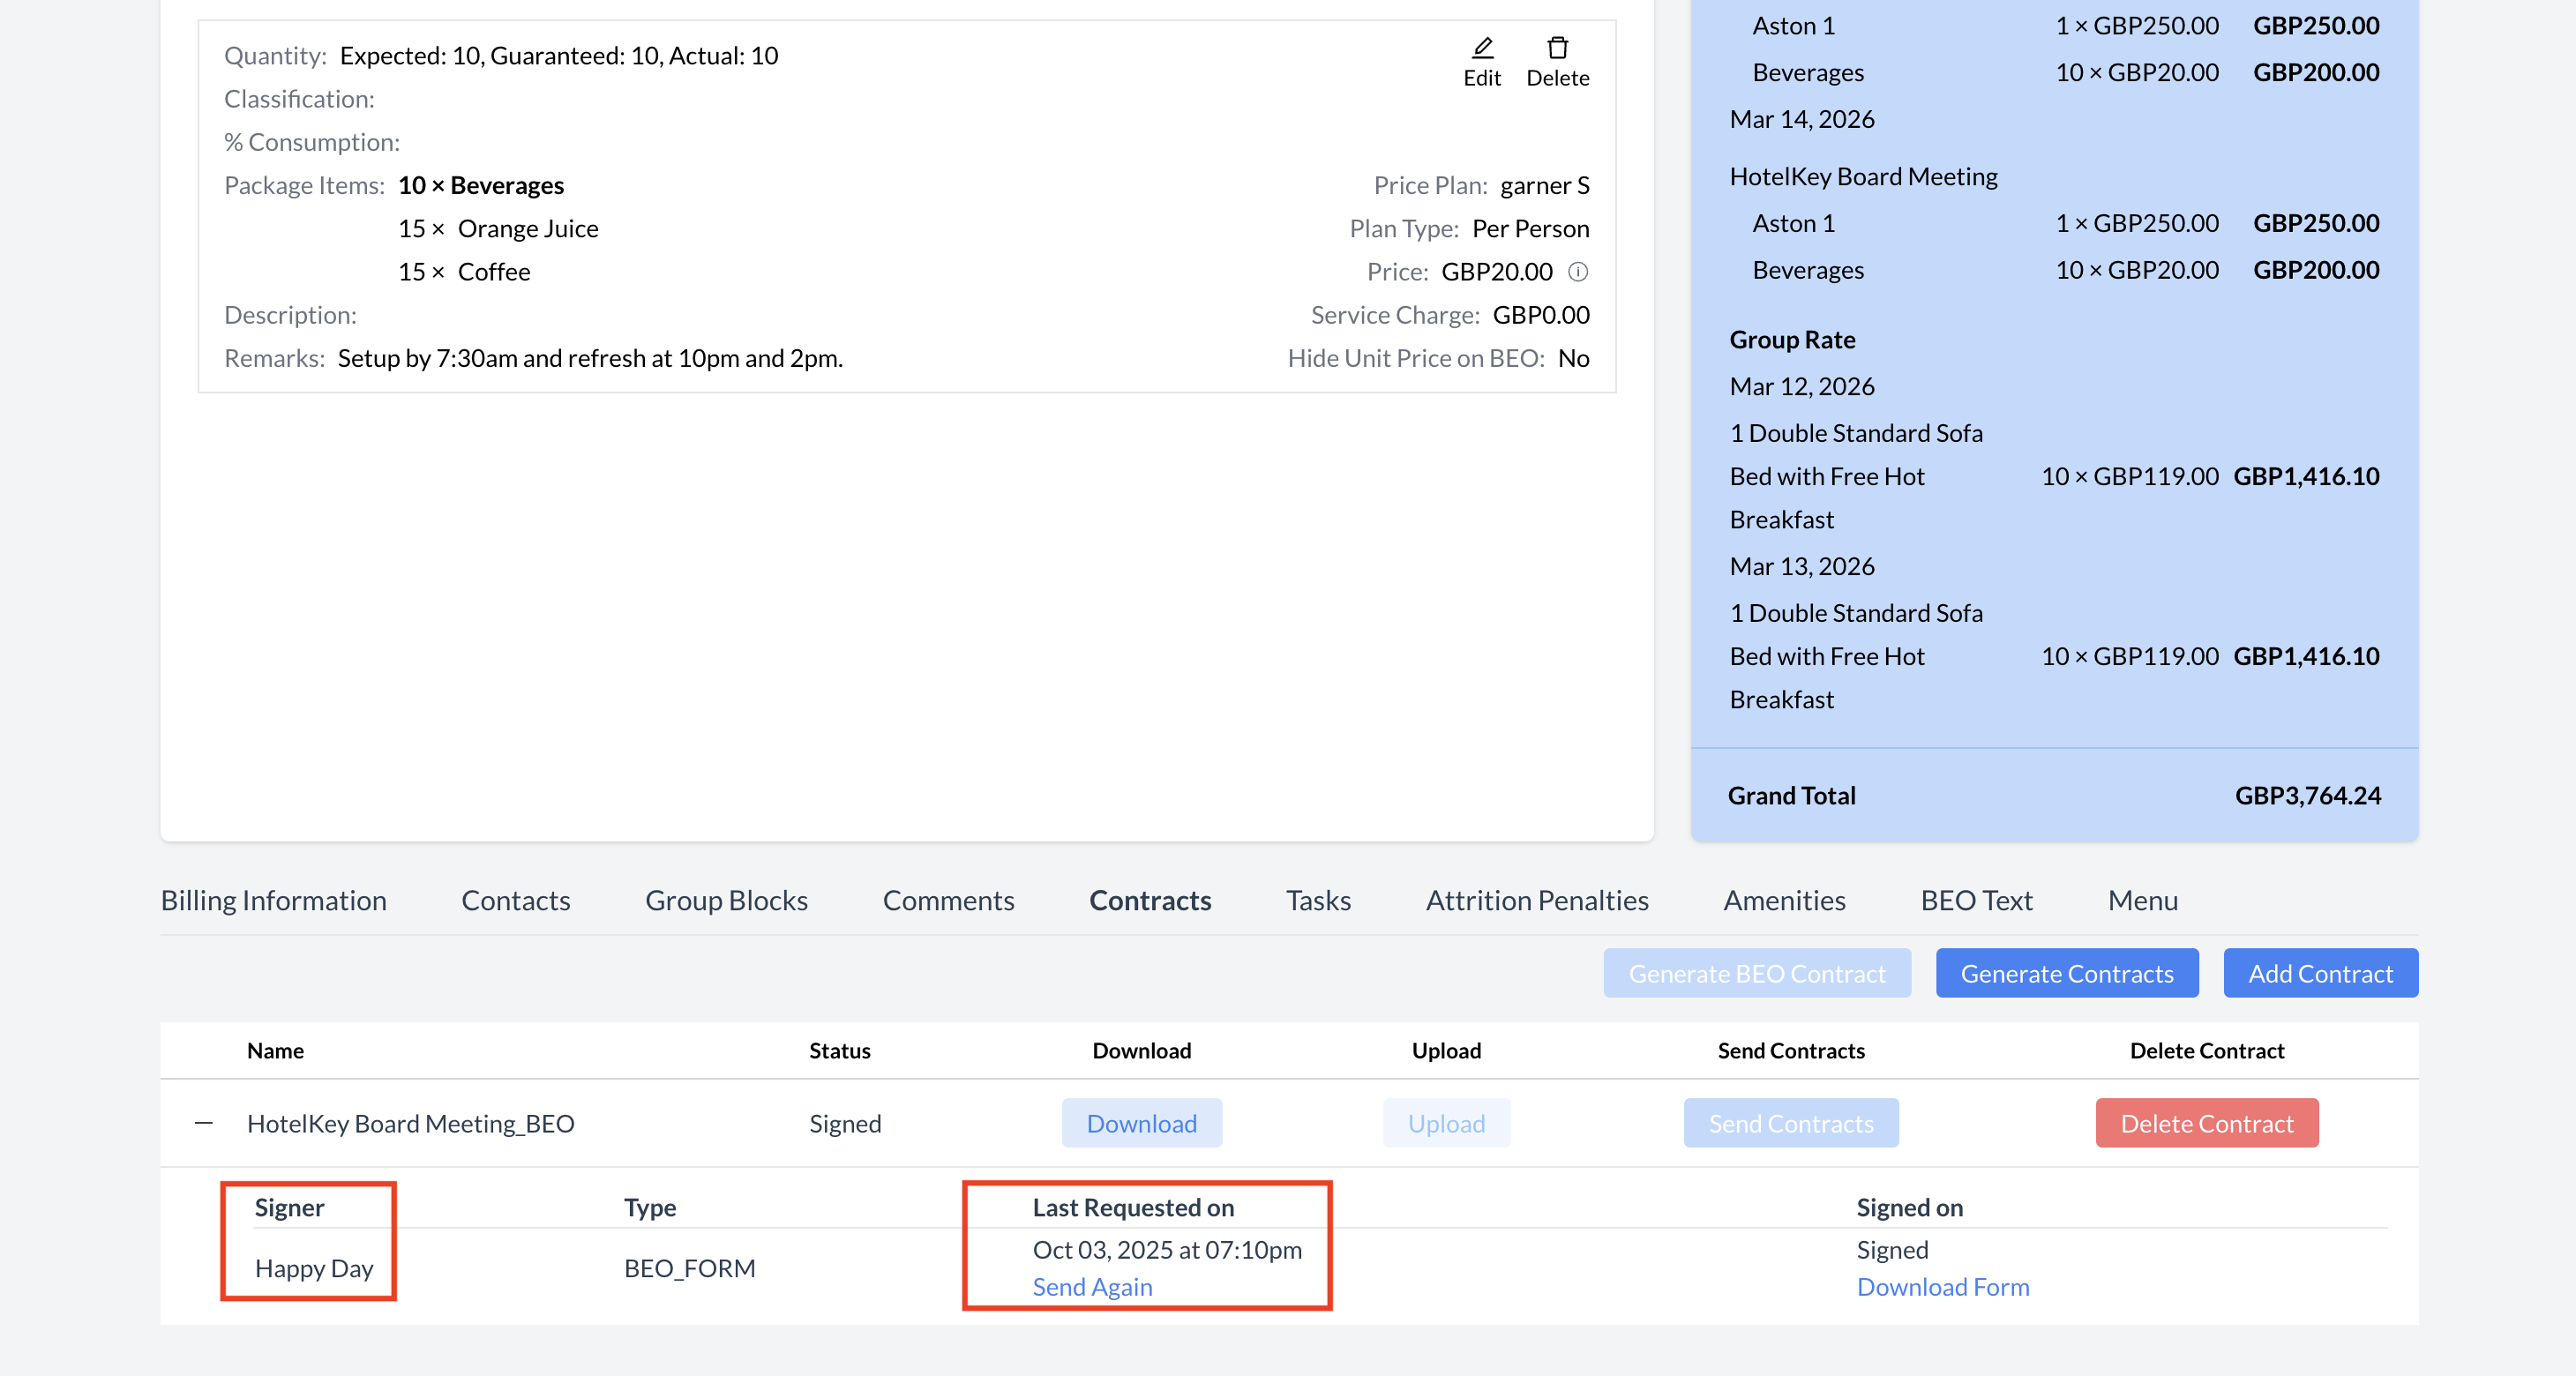Open the Group Blocks tab
The image size is (2576, 1376).
(x=726, y=900)
